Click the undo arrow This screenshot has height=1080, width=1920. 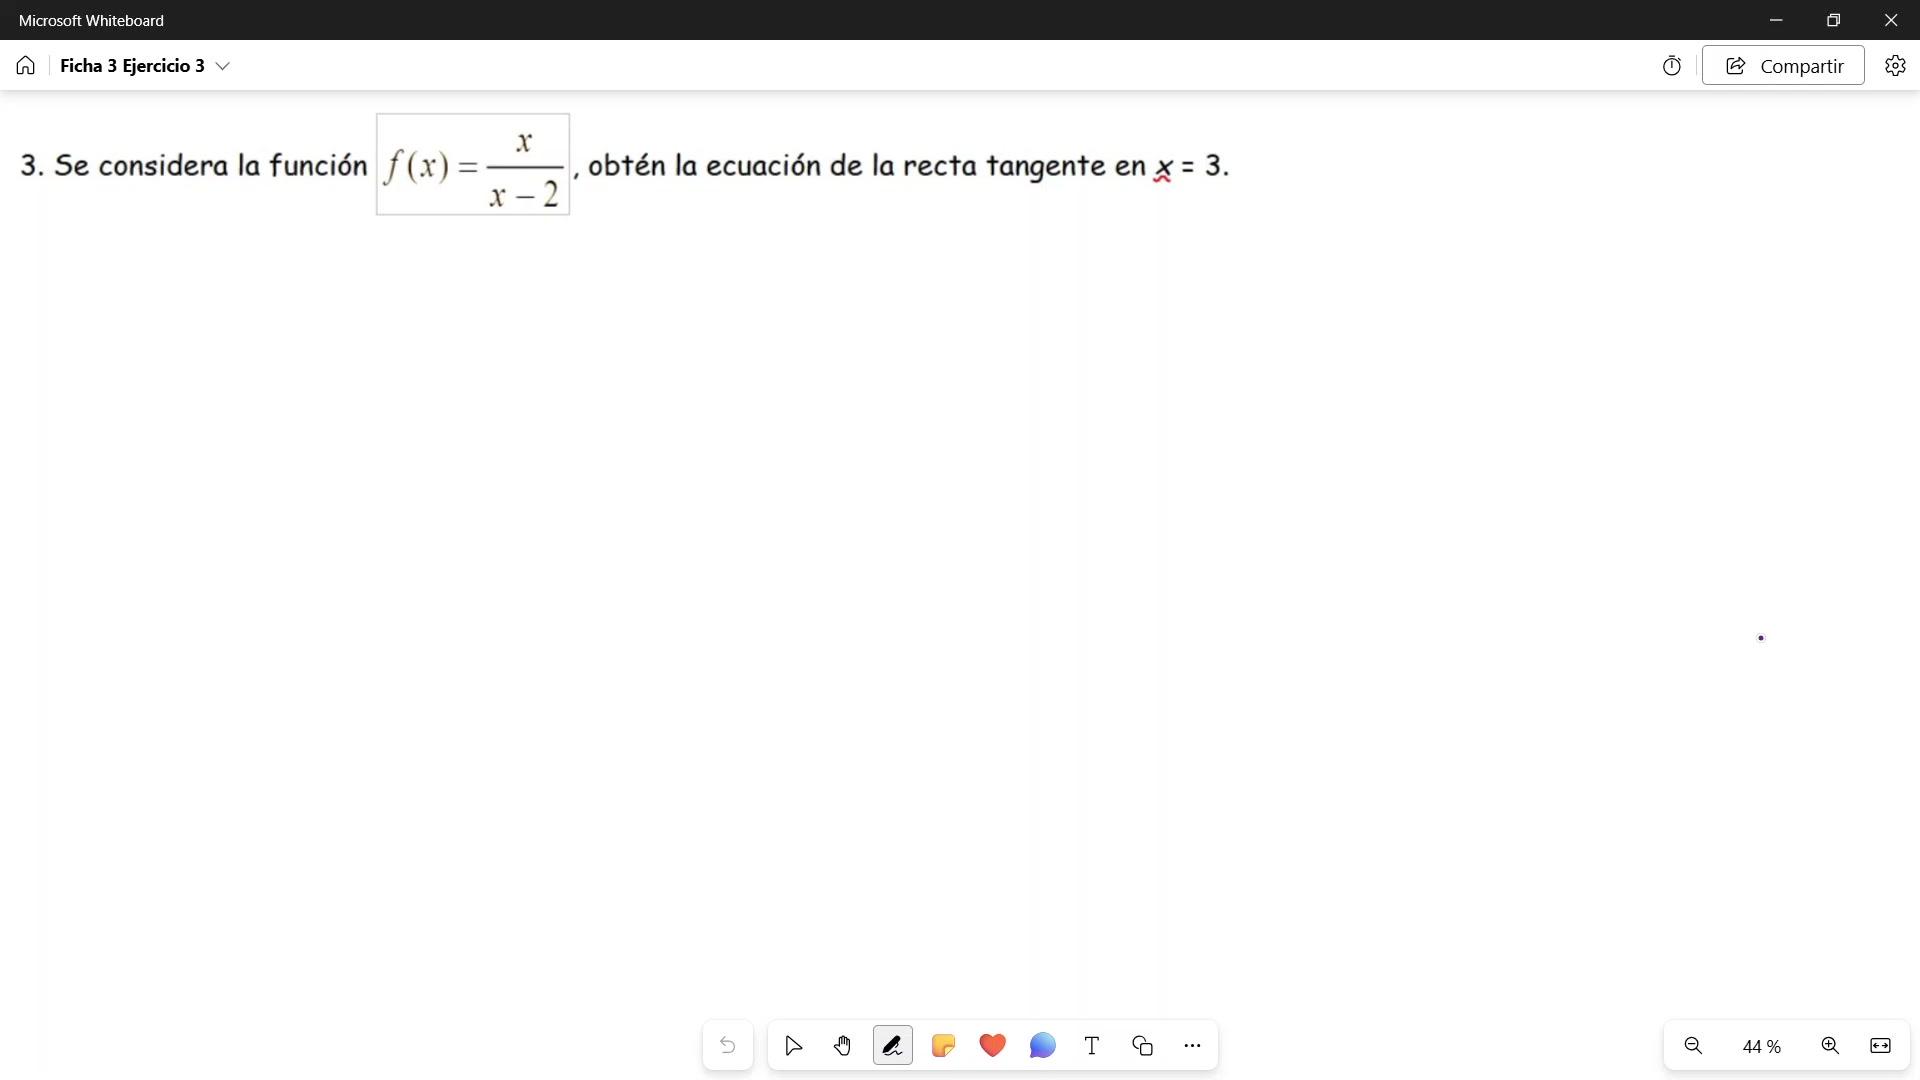728,1046
